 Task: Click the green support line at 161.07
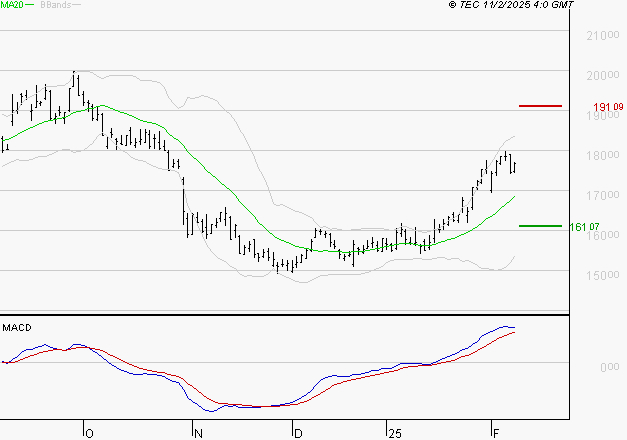540,226
